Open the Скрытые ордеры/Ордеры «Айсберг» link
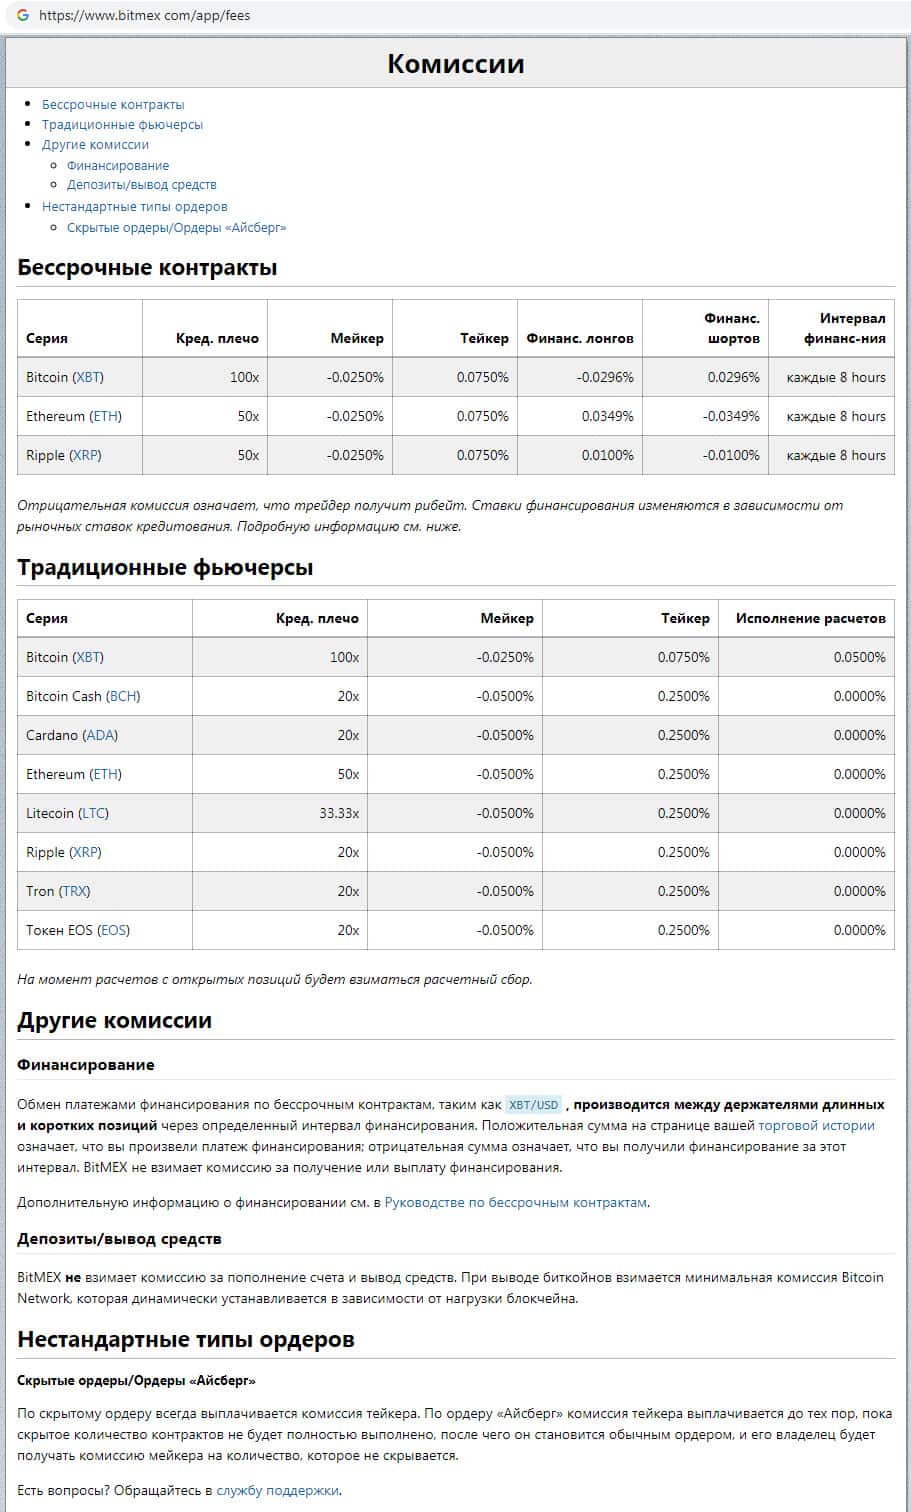Screen dimensions: 911x1512 [x=176, y=228]
